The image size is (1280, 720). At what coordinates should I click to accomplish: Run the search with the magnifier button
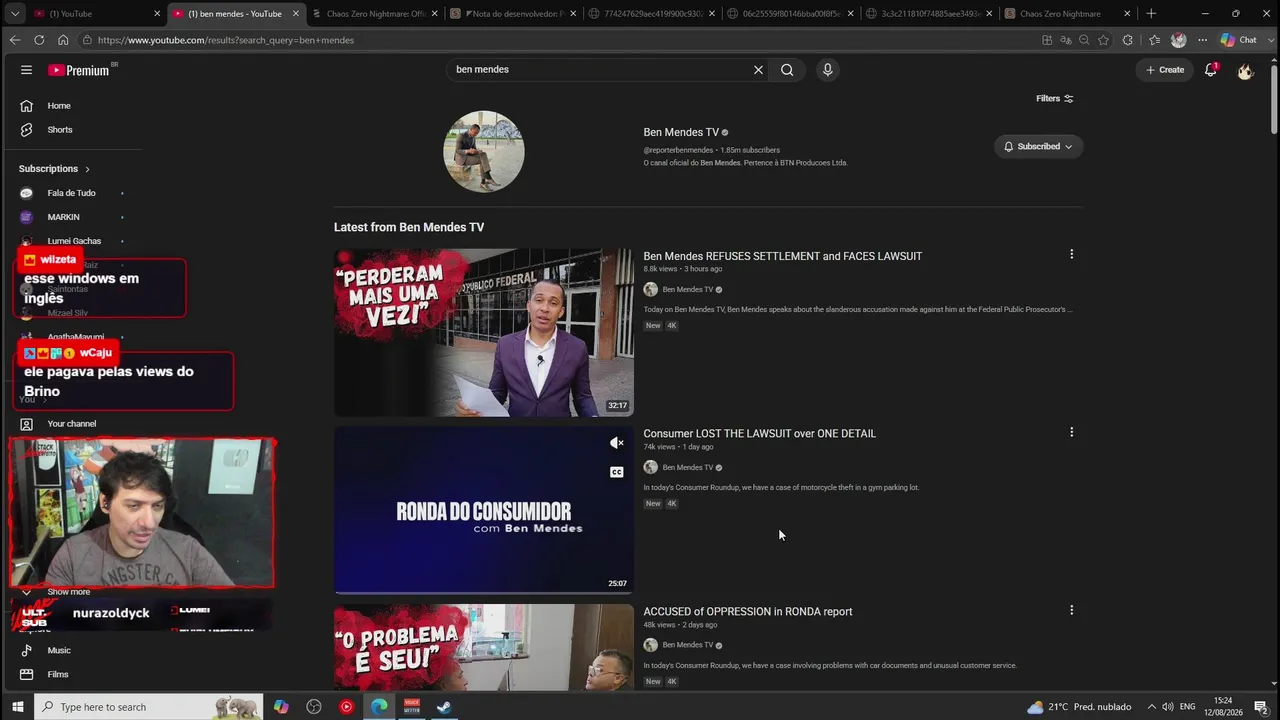(787, 70)
